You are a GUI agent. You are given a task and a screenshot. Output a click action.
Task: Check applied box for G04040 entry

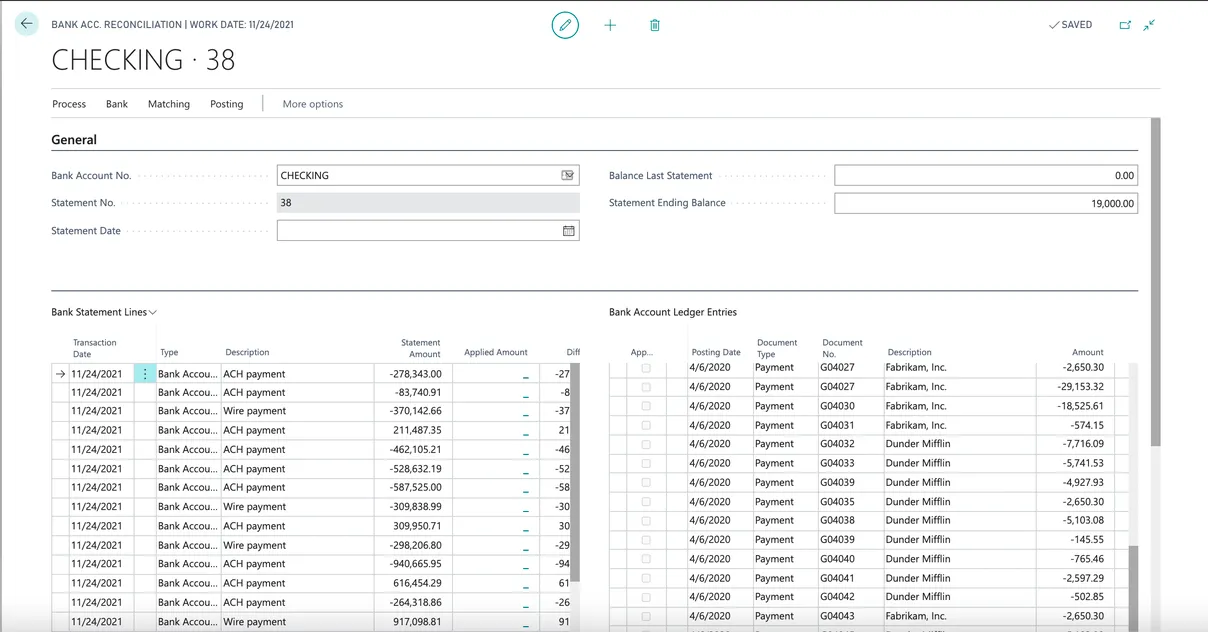click(646, 559)
